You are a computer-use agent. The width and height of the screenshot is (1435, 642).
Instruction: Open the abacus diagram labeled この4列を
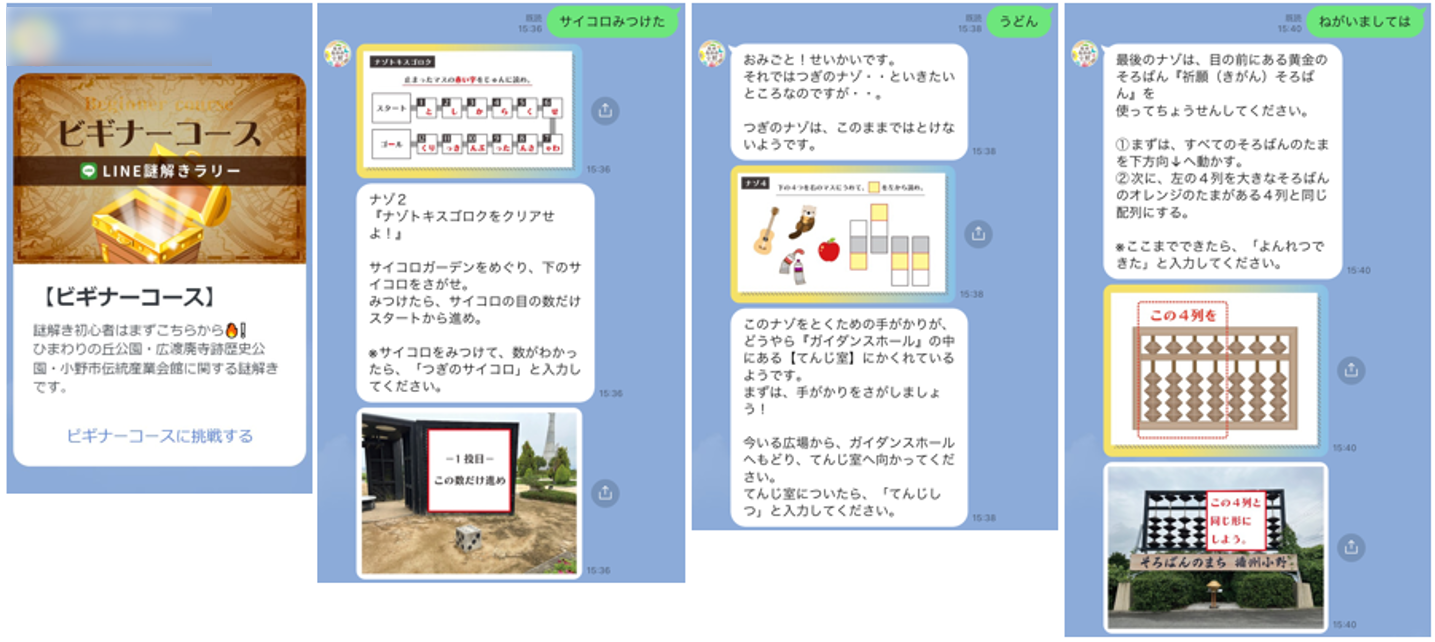tap(1215, 370)
